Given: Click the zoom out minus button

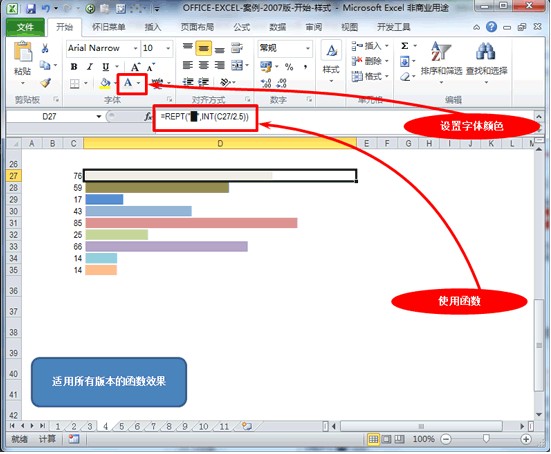Looking at the screenshot, I should coord(446,439).
